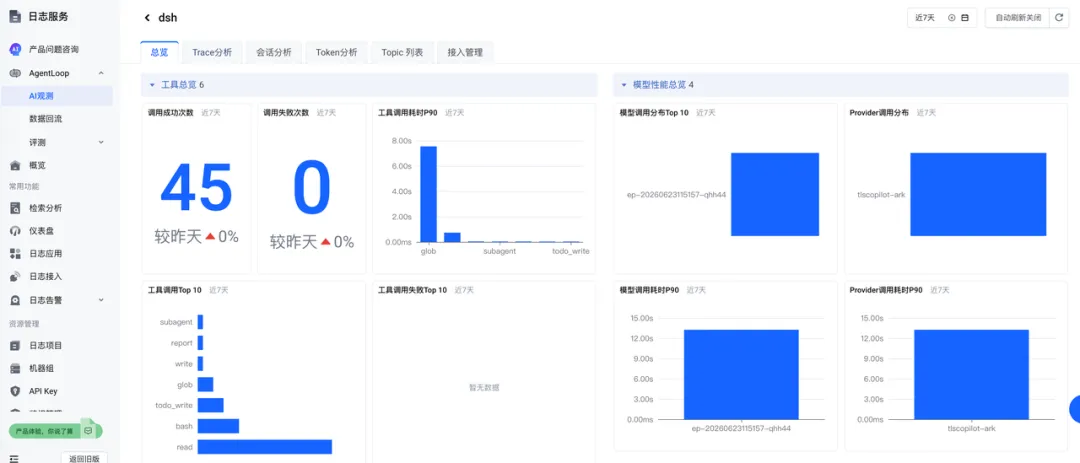Open the 自动刷新关闭 auto-refresh dropdown

pyautogui.click(x=1017, y=18)
